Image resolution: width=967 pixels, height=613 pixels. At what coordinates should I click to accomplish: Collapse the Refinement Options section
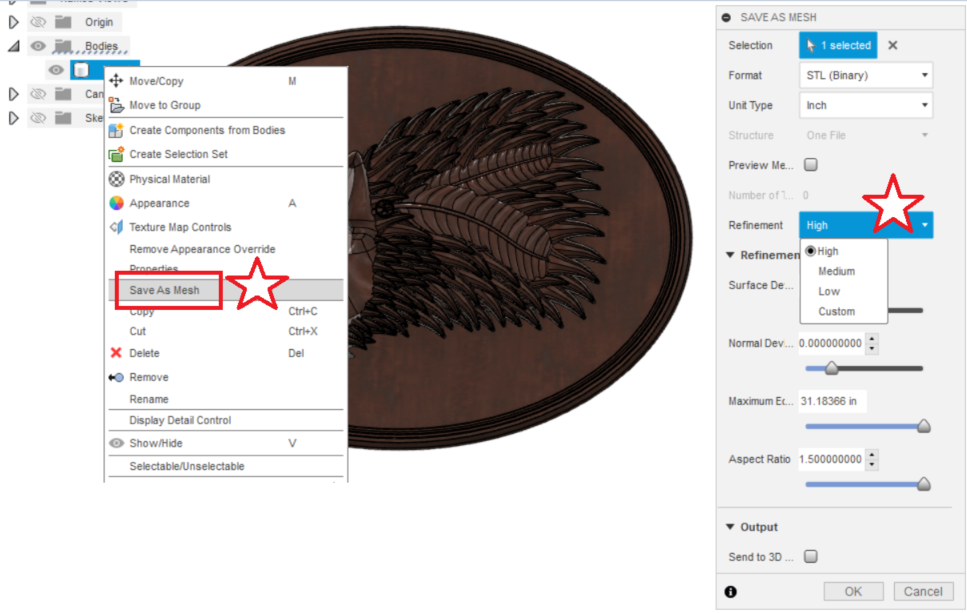(730, 255)
